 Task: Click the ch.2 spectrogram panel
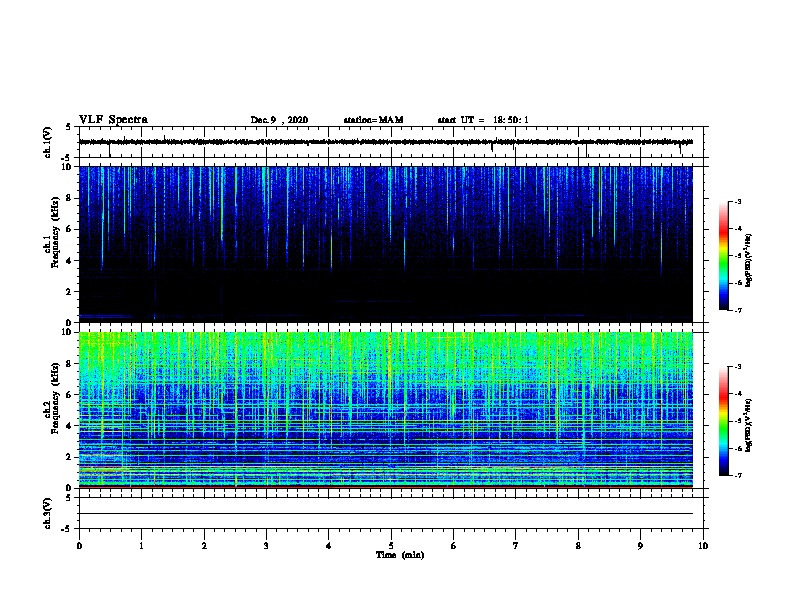[x=386, y=410]
